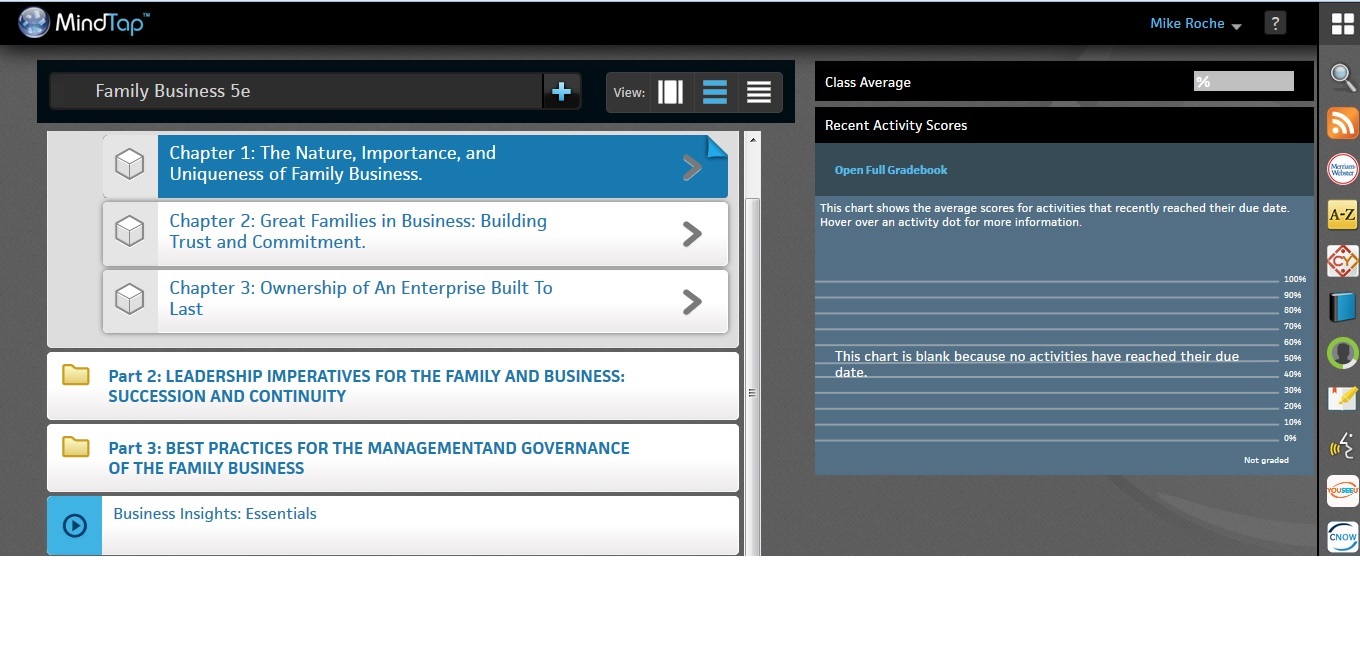Open the A-Z glossary app

coord(1342,215)
